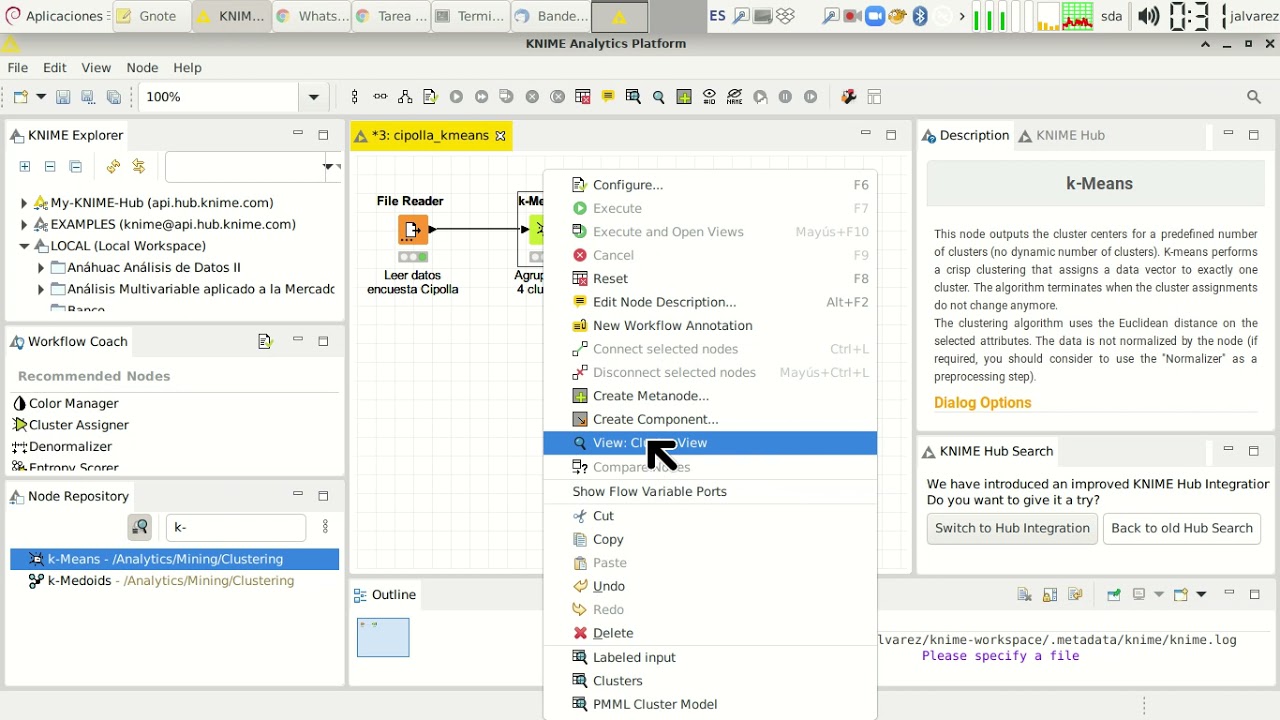Click the Save icon in toolbar
The height and width of the screenshot is (720, 1280).
point(63,97)
